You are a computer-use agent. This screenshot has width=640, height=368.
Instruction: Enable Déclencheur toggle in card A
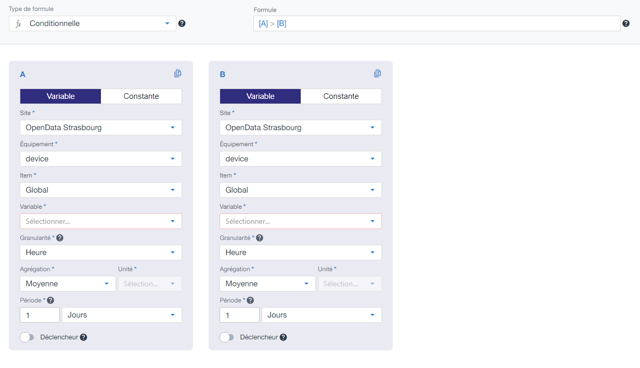[27, 337]
